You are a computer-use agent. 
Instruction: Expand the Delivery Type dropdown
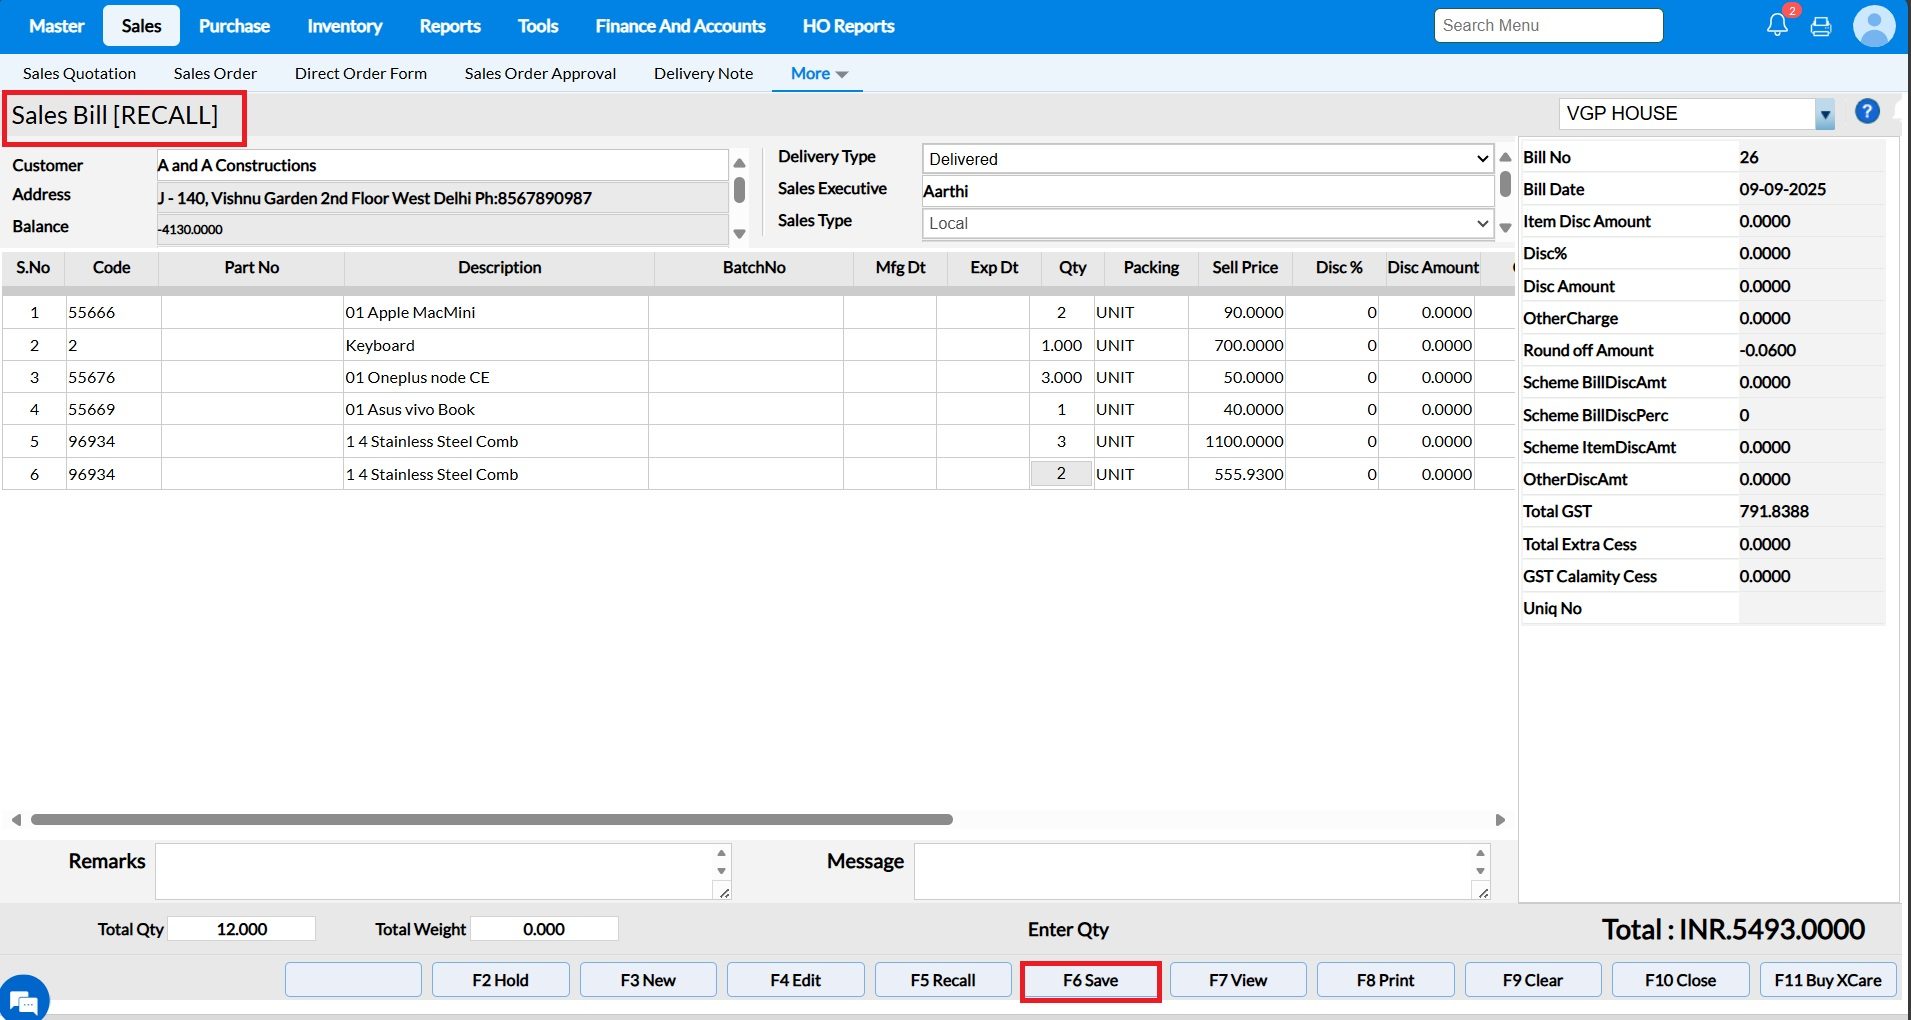click(x=1482, y=159)
